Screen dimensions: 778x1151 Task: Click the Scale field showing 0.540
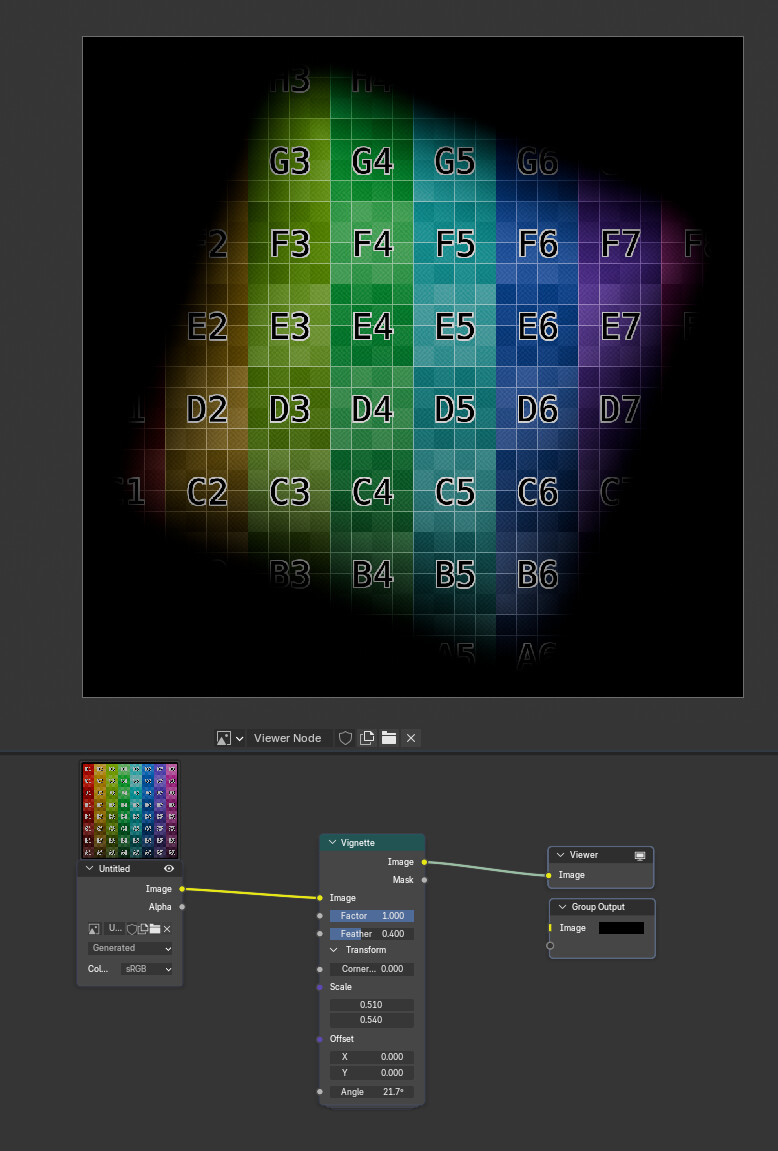371,1020
